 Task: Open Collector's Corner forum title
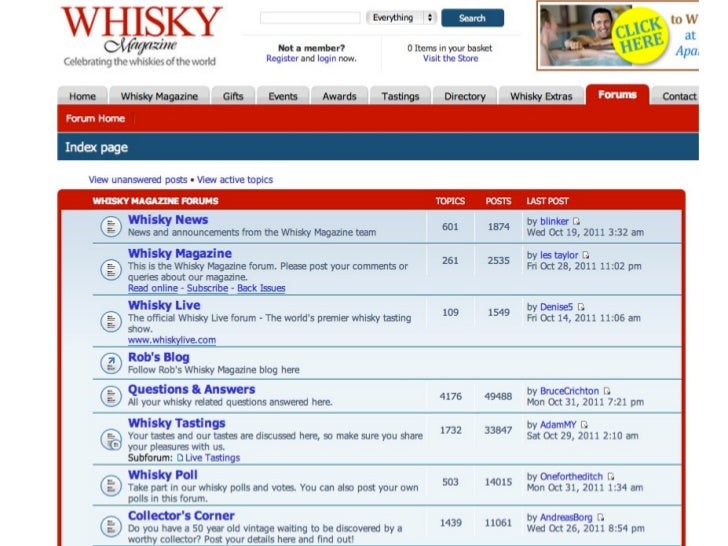[x=181, y=516]
